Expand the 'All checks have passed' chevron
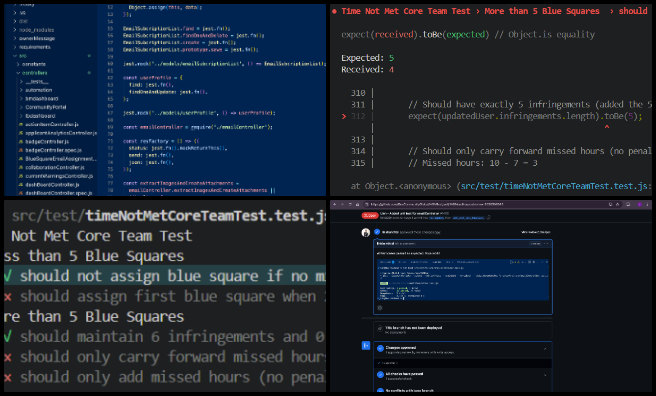 point(545,375)
